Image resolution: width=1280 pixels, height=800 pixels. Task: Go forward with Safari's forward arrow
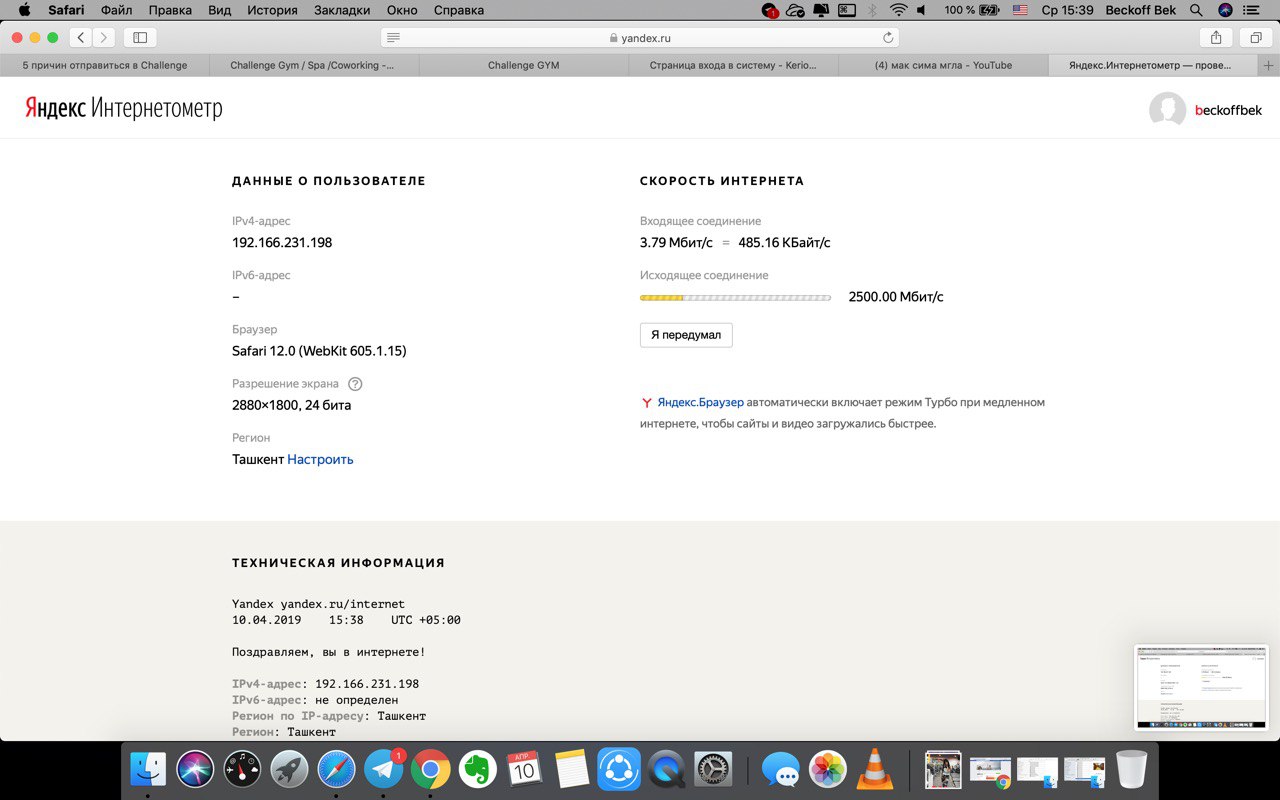tap(104, 37)
